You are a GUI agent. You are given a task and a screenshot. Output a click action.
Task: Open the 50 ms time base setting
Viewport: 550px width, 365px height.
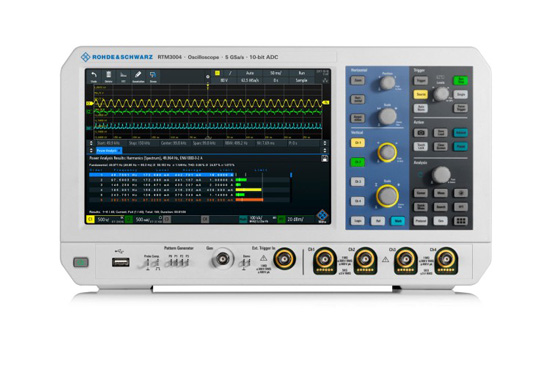coord(276,73)
